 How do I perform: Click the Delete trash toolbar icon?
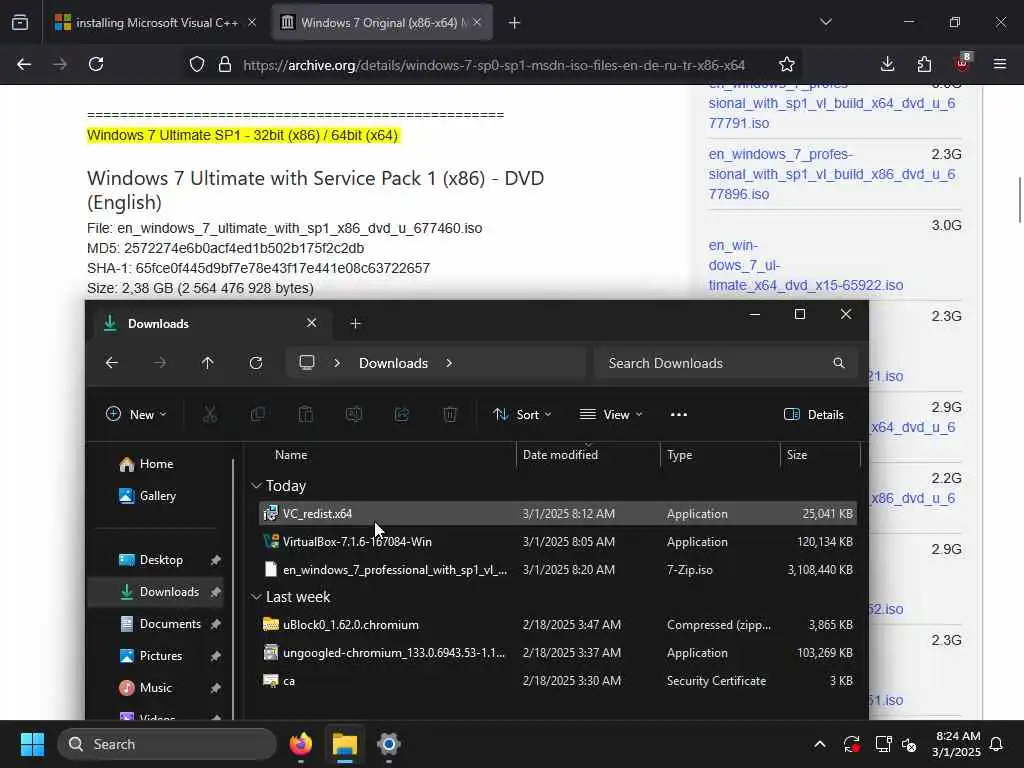(x=450, y=415)
